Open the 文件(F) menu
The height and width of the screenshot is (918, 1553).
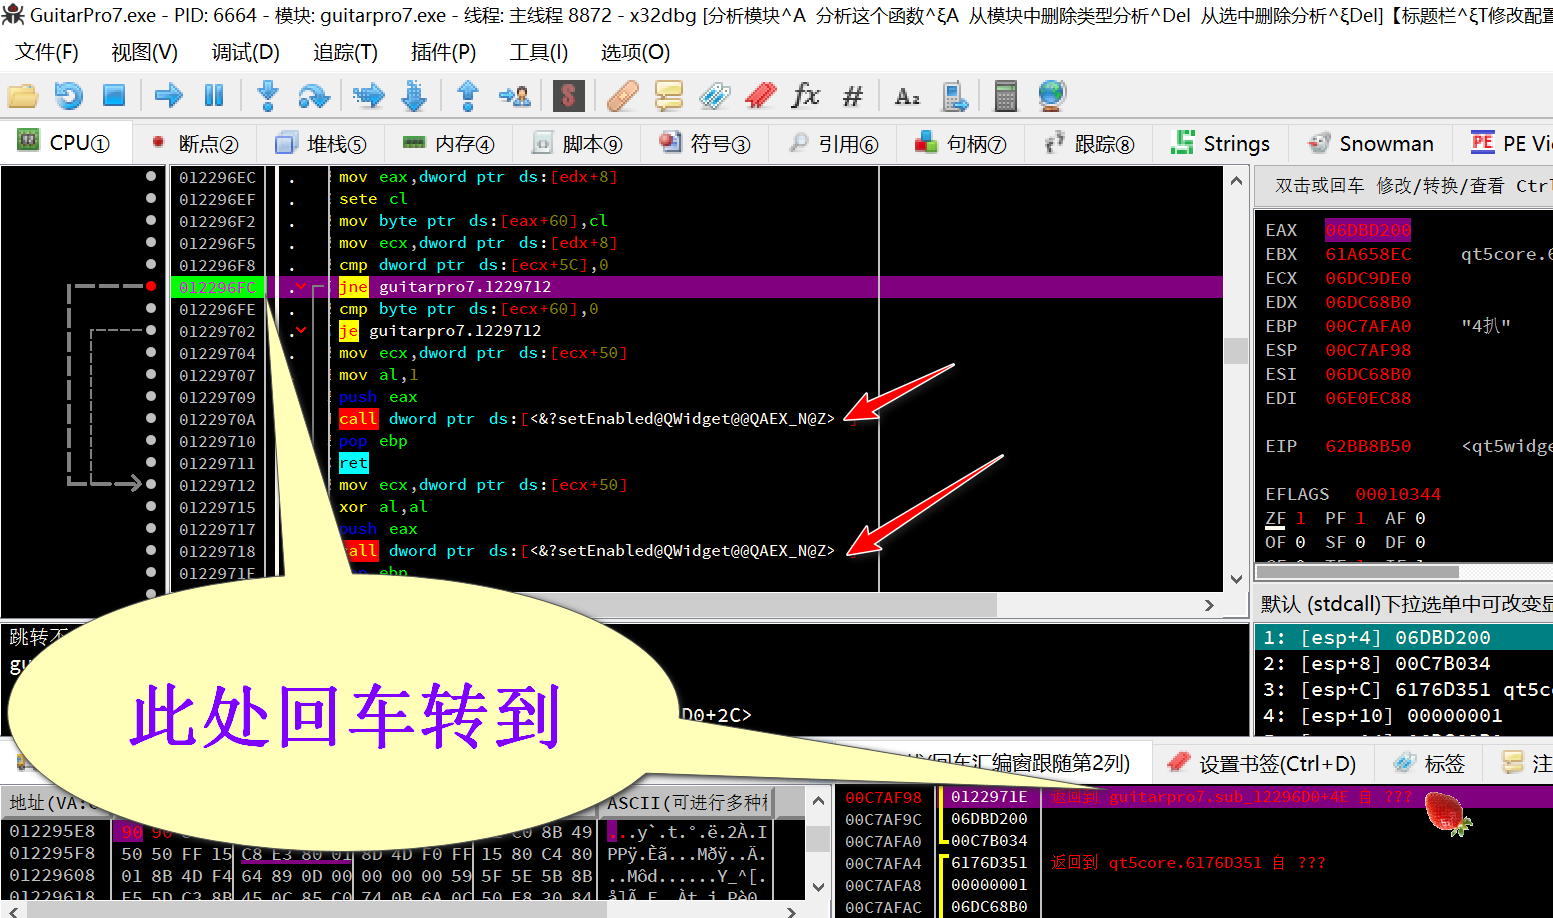coord(47,52)
